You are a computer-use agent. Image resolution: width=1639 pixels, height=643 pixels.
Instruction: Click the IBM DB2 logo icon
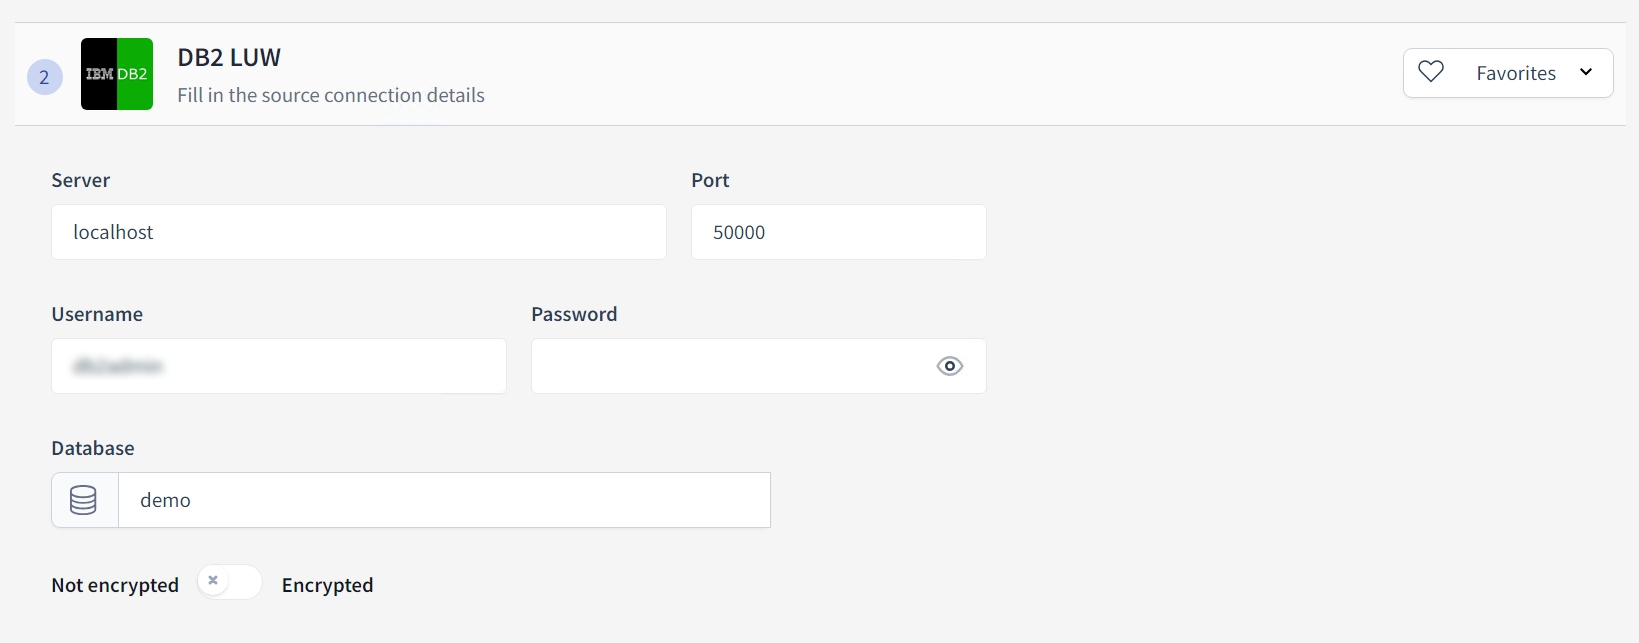coord(117,74)
